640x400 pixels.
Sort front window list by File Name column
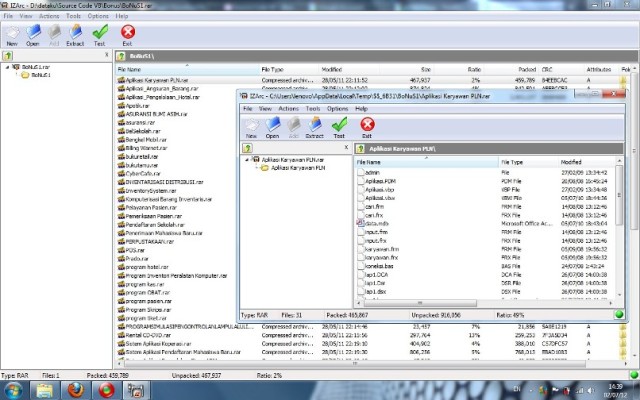427,162
